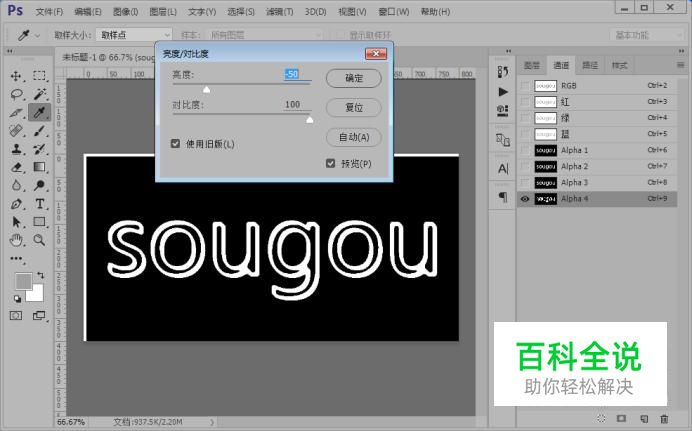The height and width of the screenshot is (431, 692).
Task: Expand more tools ellipsis
Action: click(x=16, y=259)
